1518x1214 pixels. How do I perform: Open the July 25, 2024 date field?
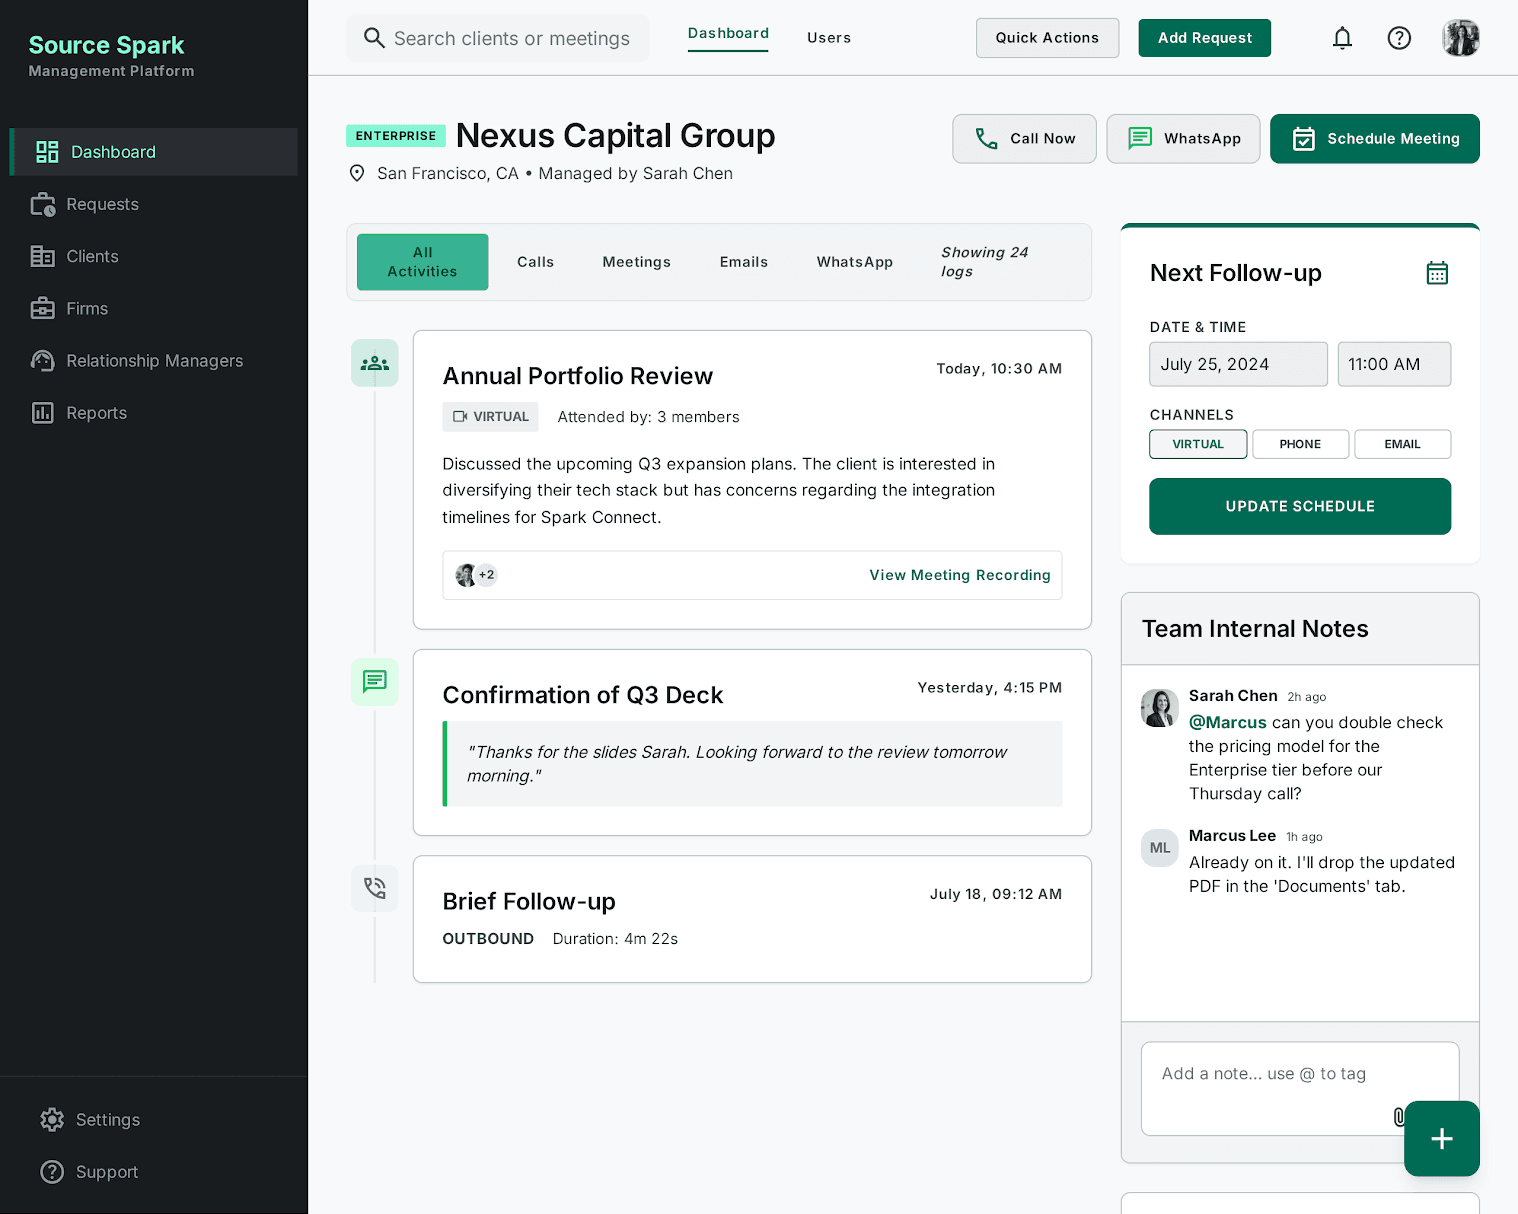coord(1238,364)
